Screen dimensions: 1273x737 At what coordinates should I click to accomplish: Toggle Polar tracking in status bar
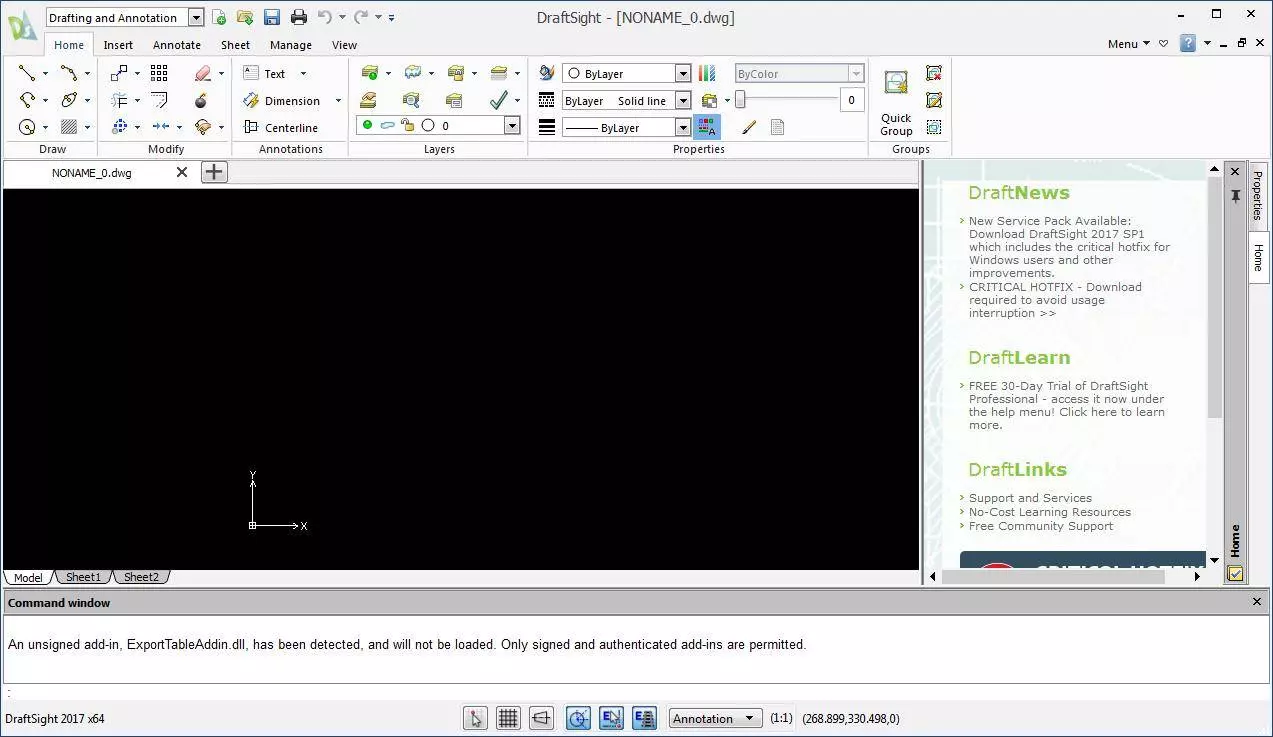coord(578,718)
